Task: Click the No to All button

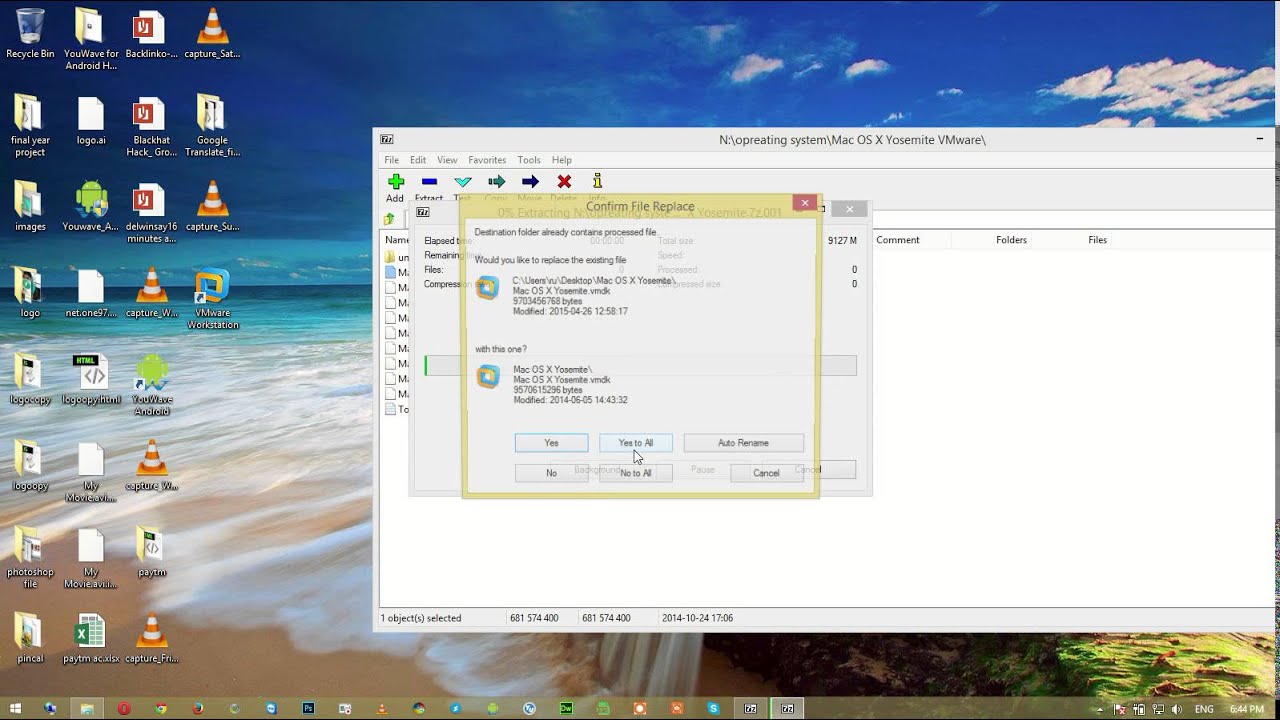Action: [x=636, y=473]
